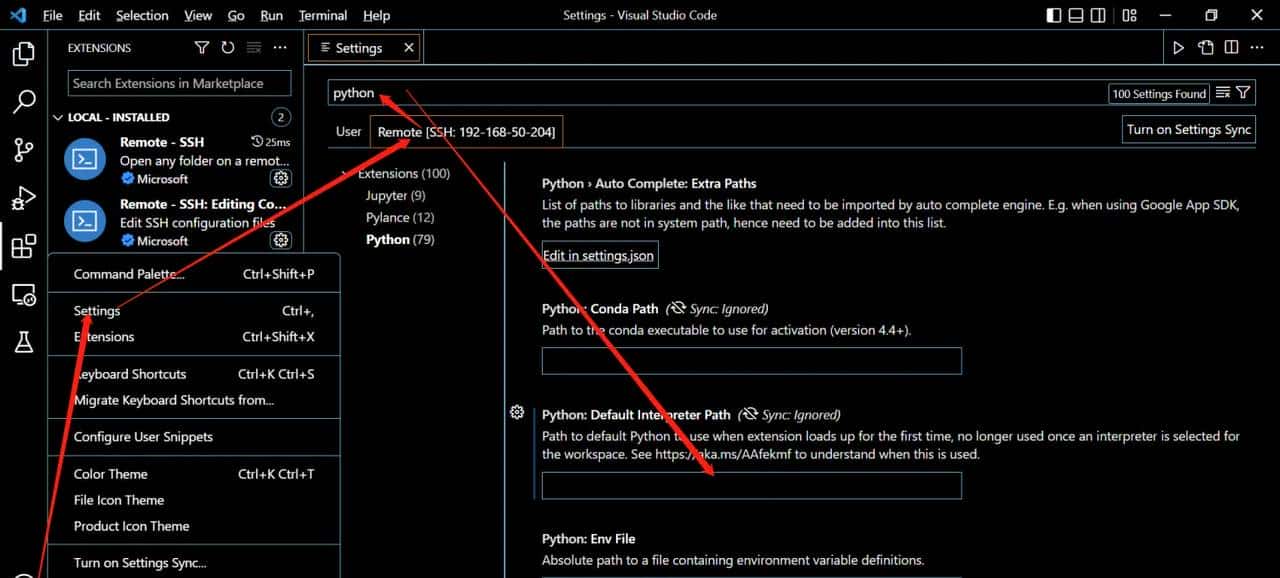Open Keyboard Shortcuts from the menu

point(131,374)
